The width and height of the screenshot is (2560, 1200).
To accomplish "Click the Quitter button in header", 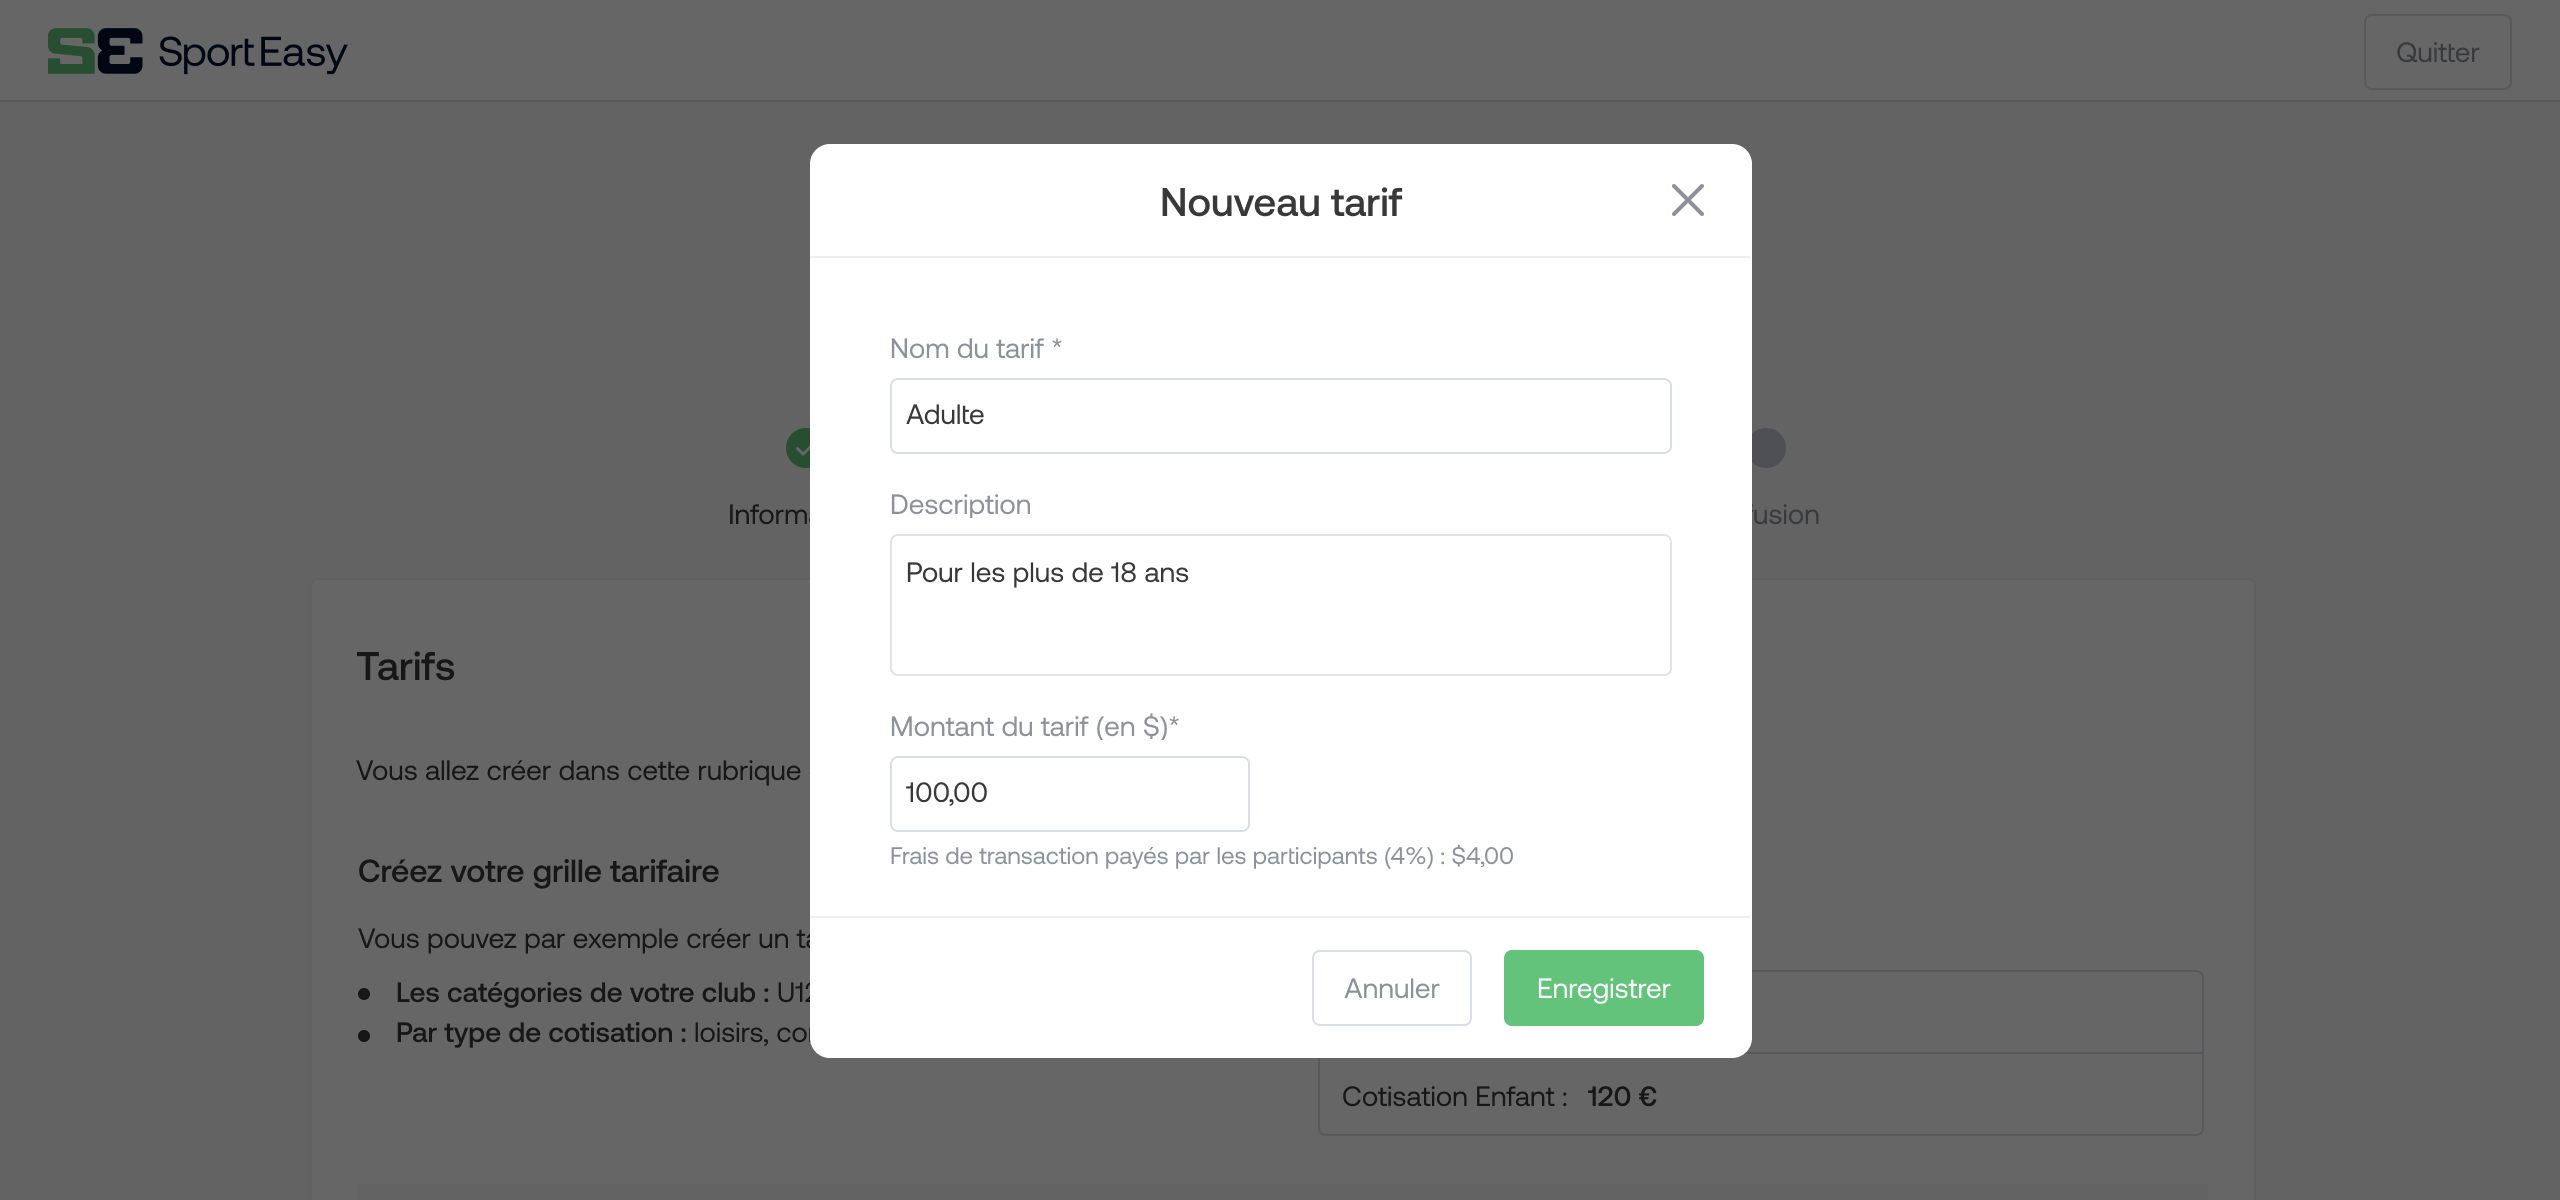I will (x=2437, y=52).
